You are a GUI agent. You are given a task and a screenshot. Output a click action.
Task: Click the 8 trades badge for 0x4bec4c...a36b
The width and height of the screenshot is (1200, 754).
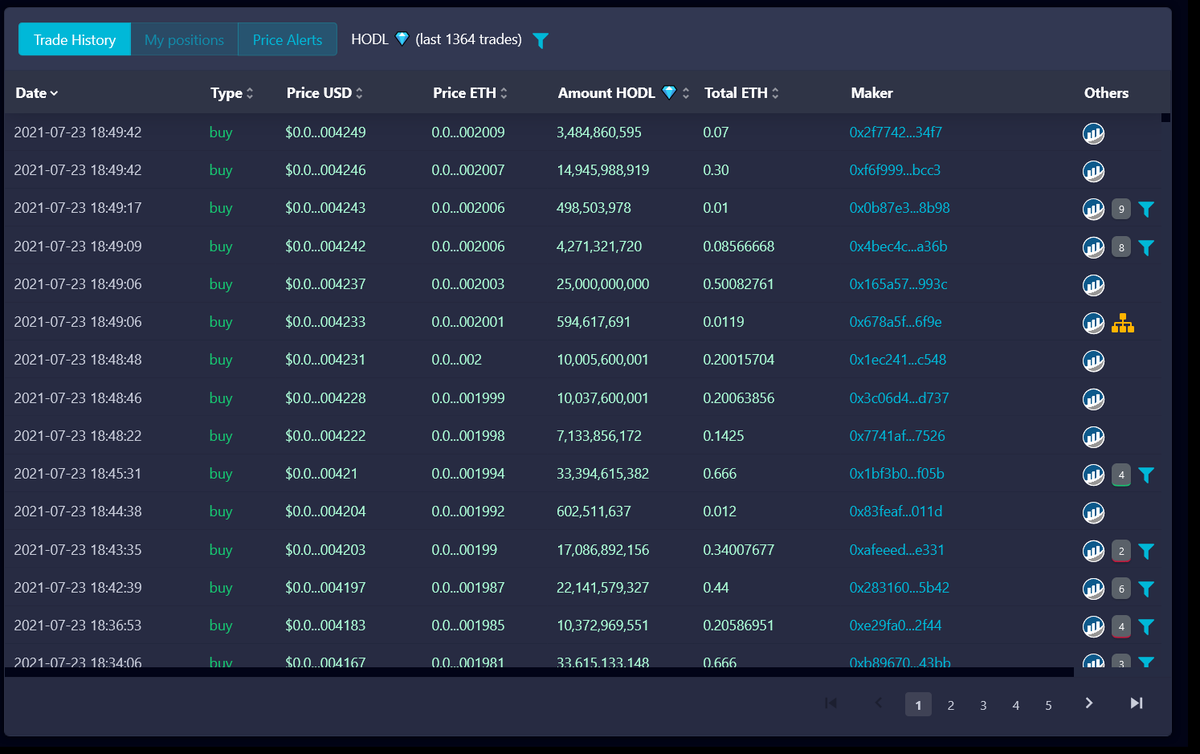[x=1121, y=247]
